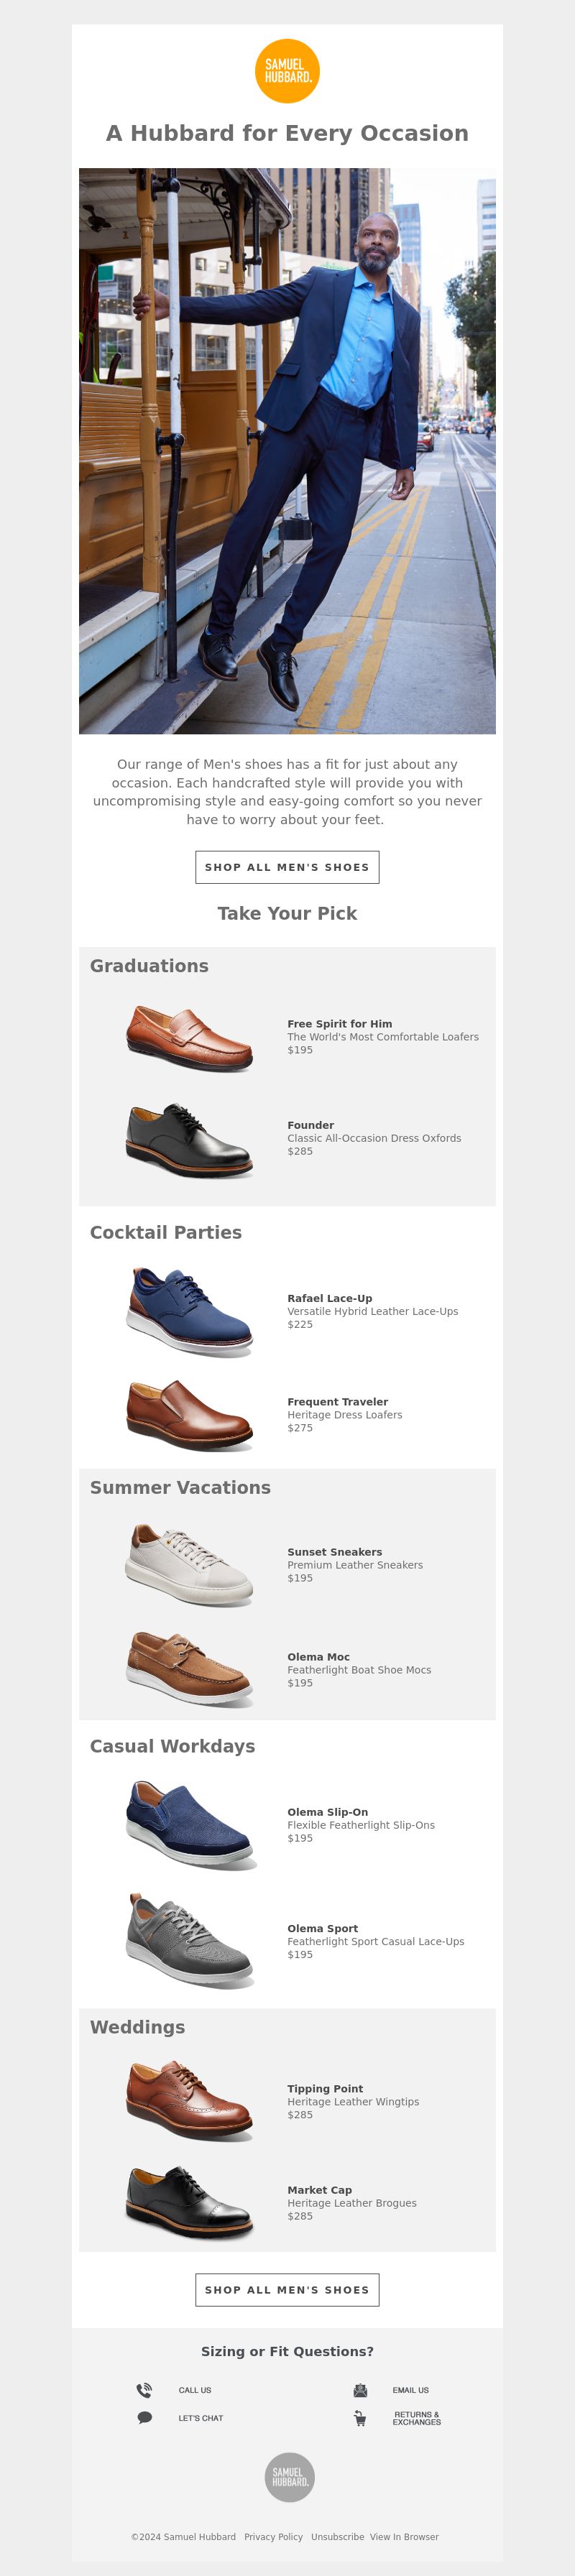The width and height of the screenshot is (575, 2576).
Task: Click the Unsubscribe footer link
Action: point(337,2537)
